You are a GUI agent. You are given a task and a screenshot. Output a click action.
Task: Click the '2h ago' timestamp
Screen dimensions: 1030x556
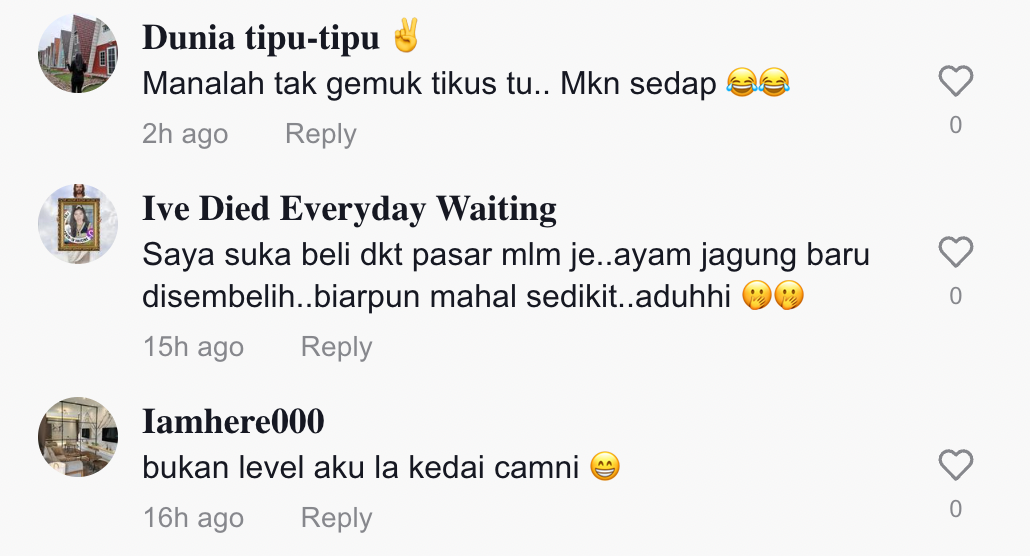pos(185,134)
